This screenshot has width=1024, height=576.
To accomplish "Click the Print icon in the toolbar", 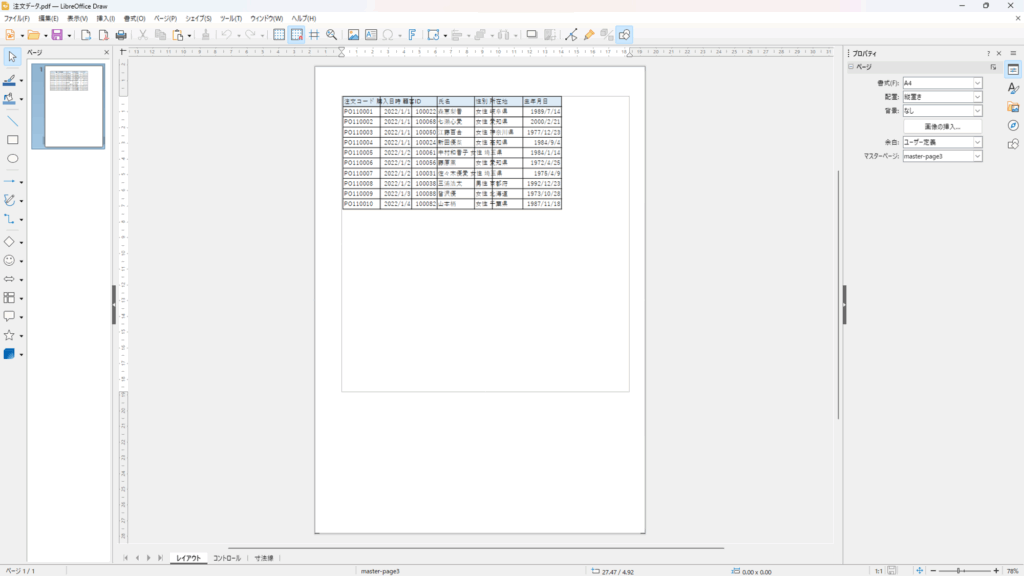I will 121,35.
